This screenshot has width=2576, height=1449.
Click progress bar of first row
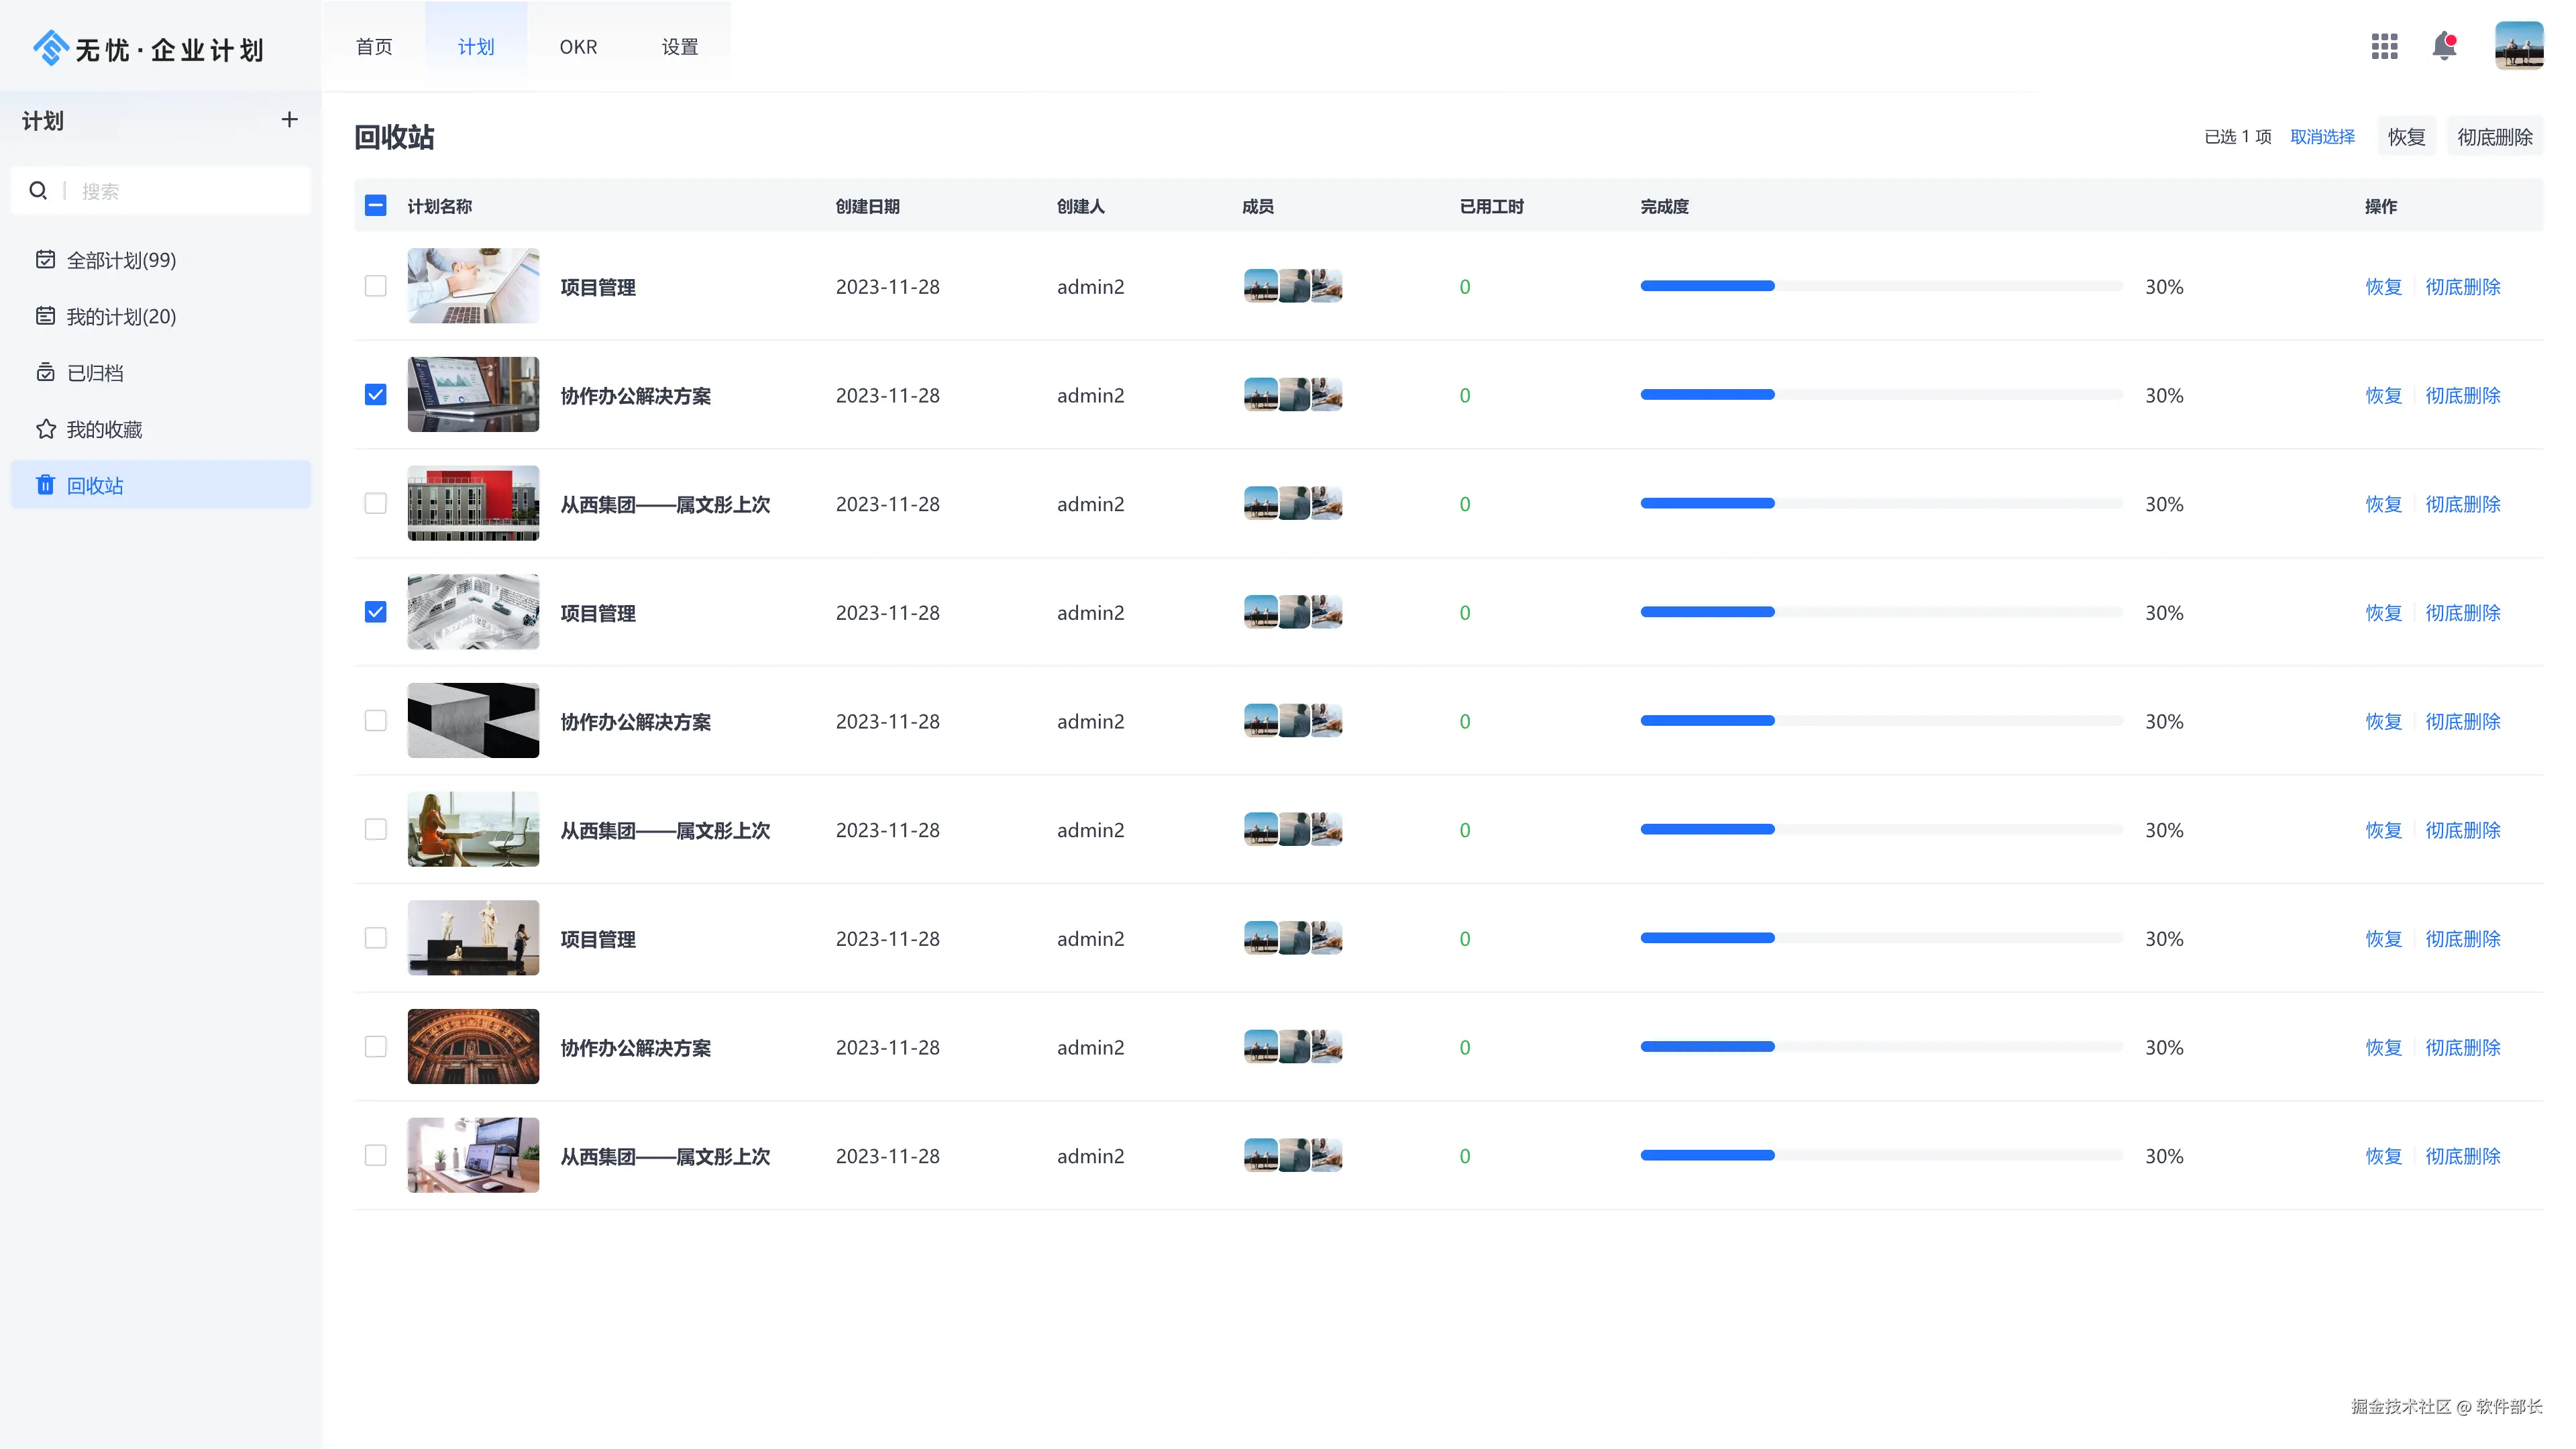tap(1880, 287)
